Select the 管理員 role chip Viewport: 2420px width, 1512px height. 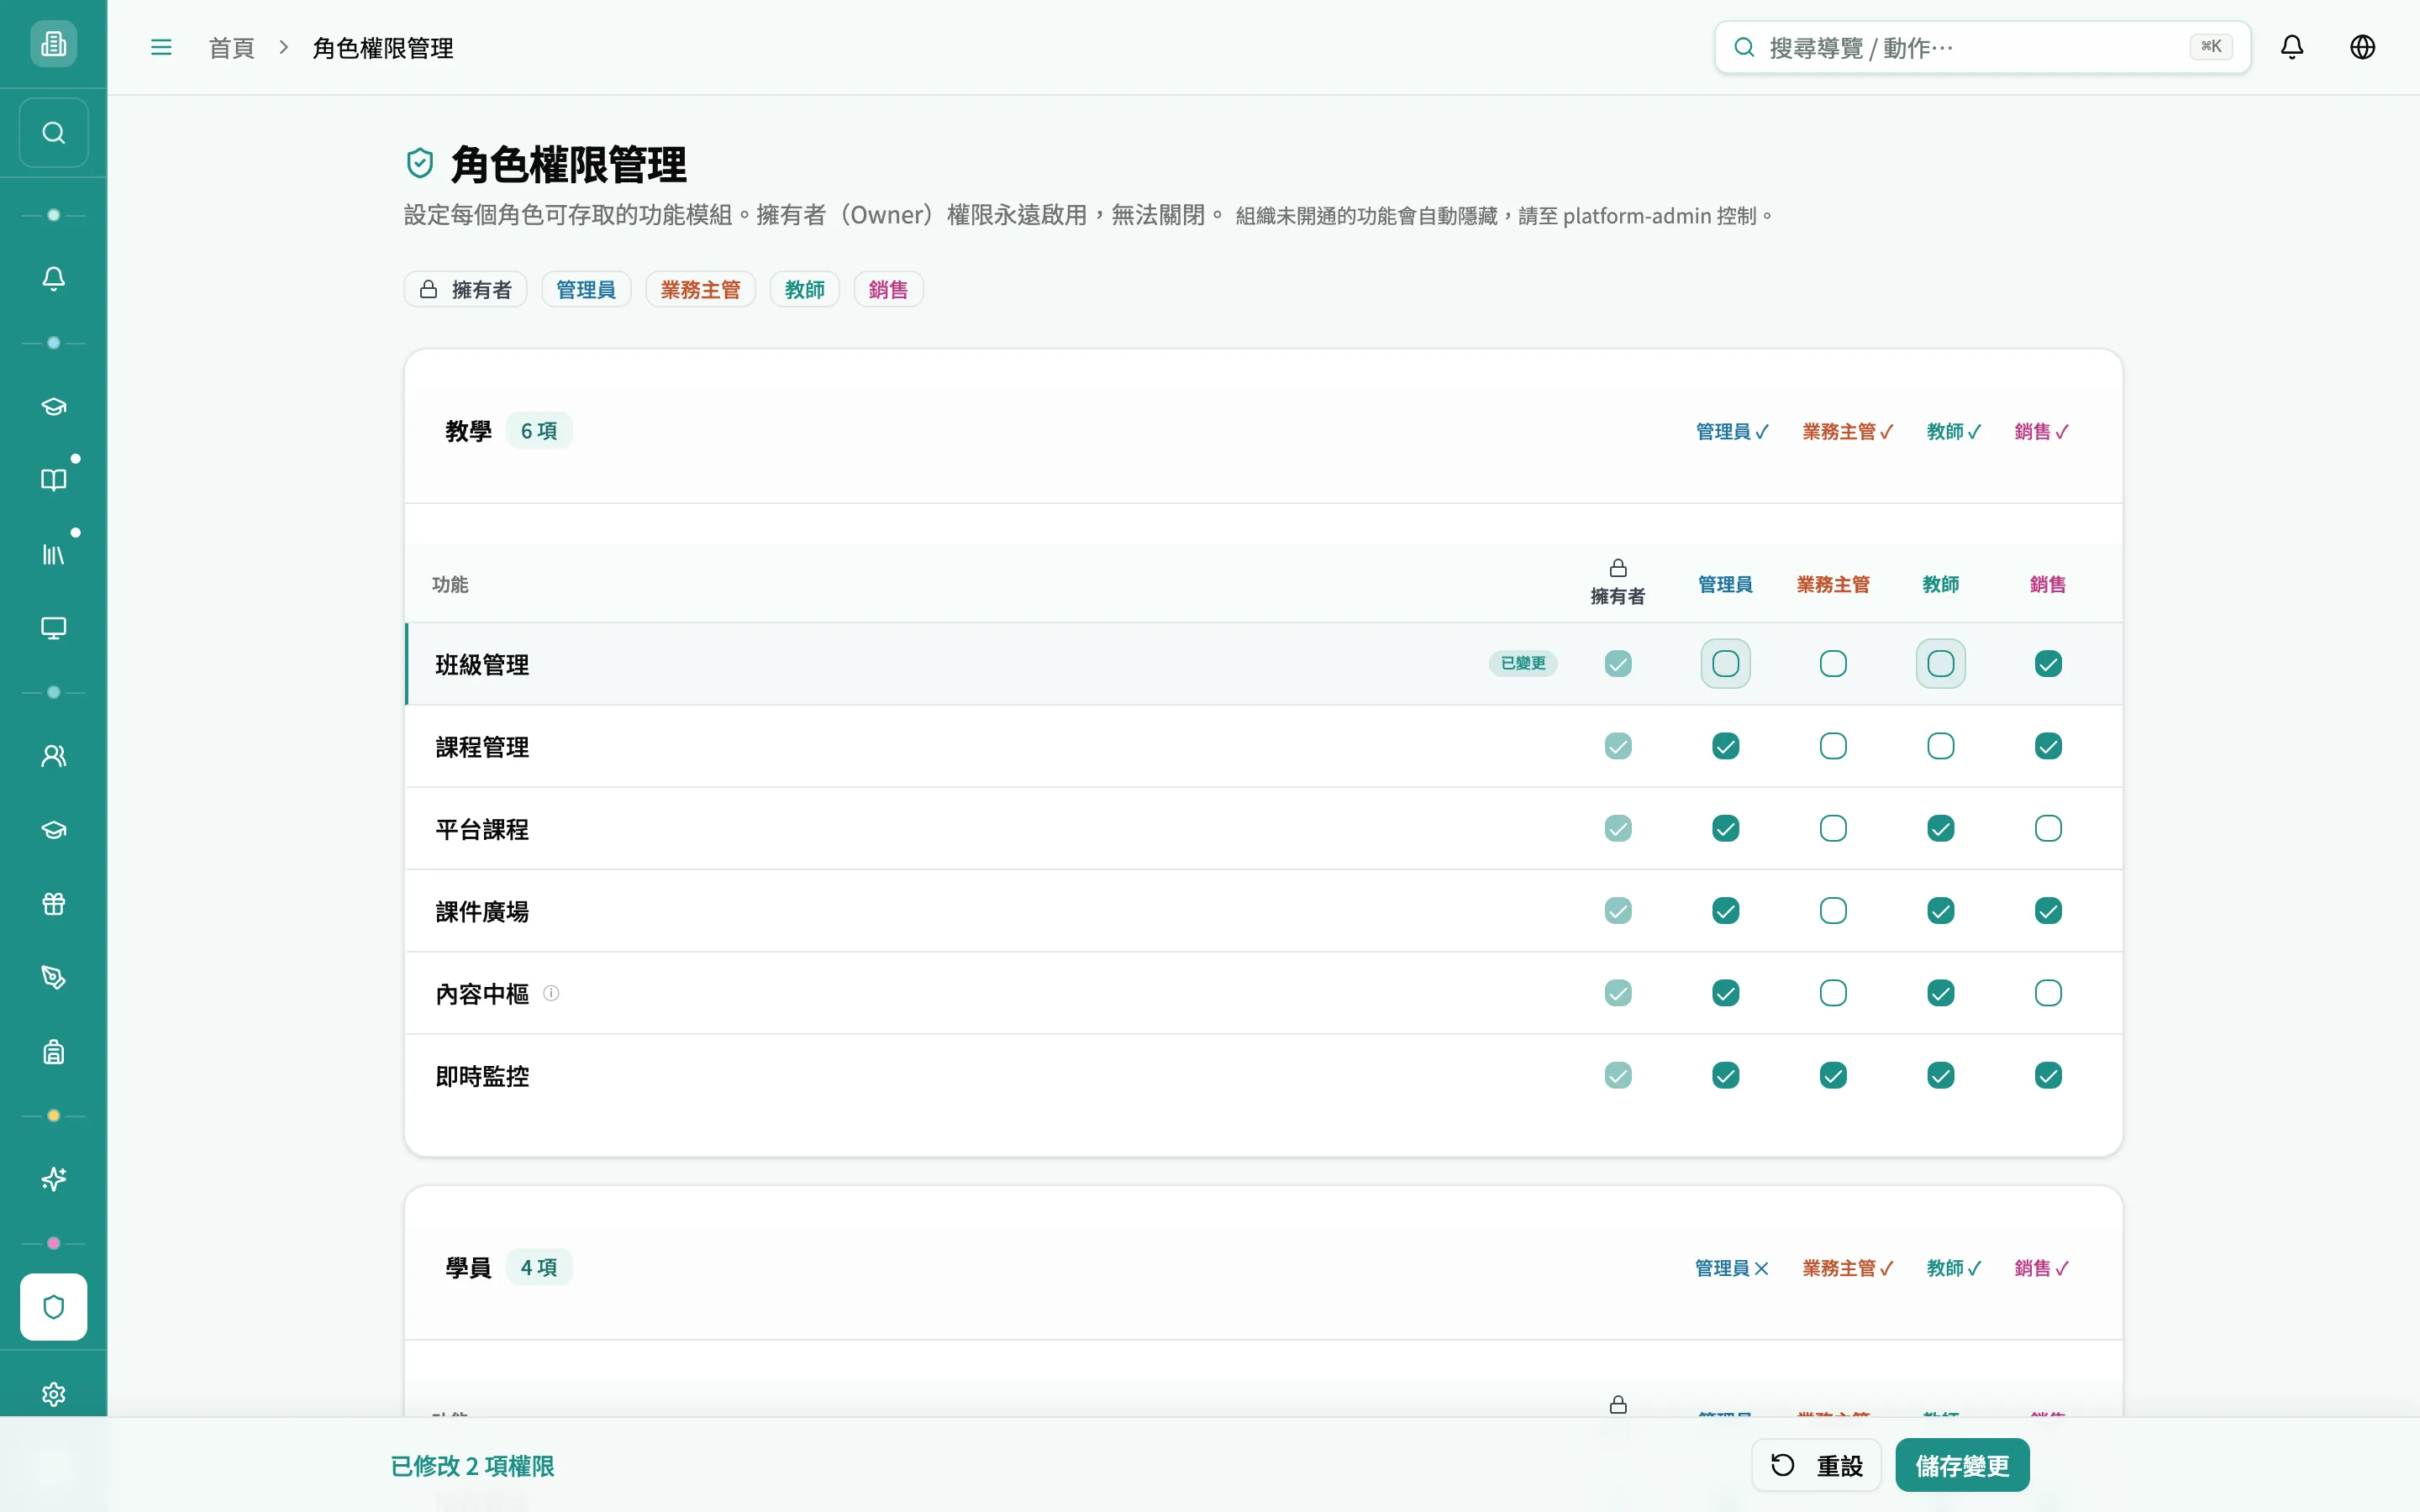pyautogui.click(x=586, y=289)
